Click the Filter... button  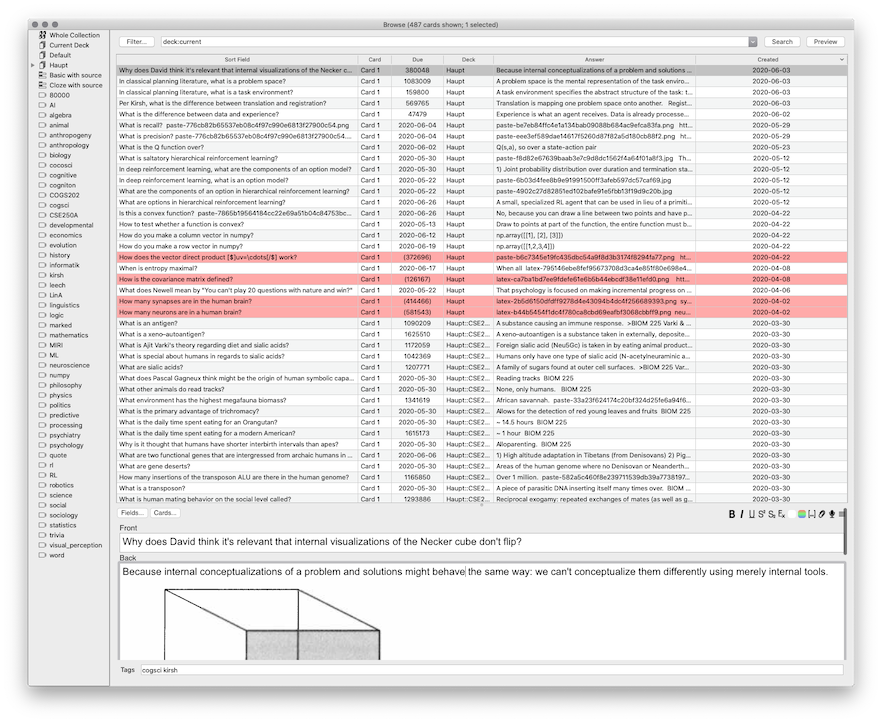[x=136, y=42]
